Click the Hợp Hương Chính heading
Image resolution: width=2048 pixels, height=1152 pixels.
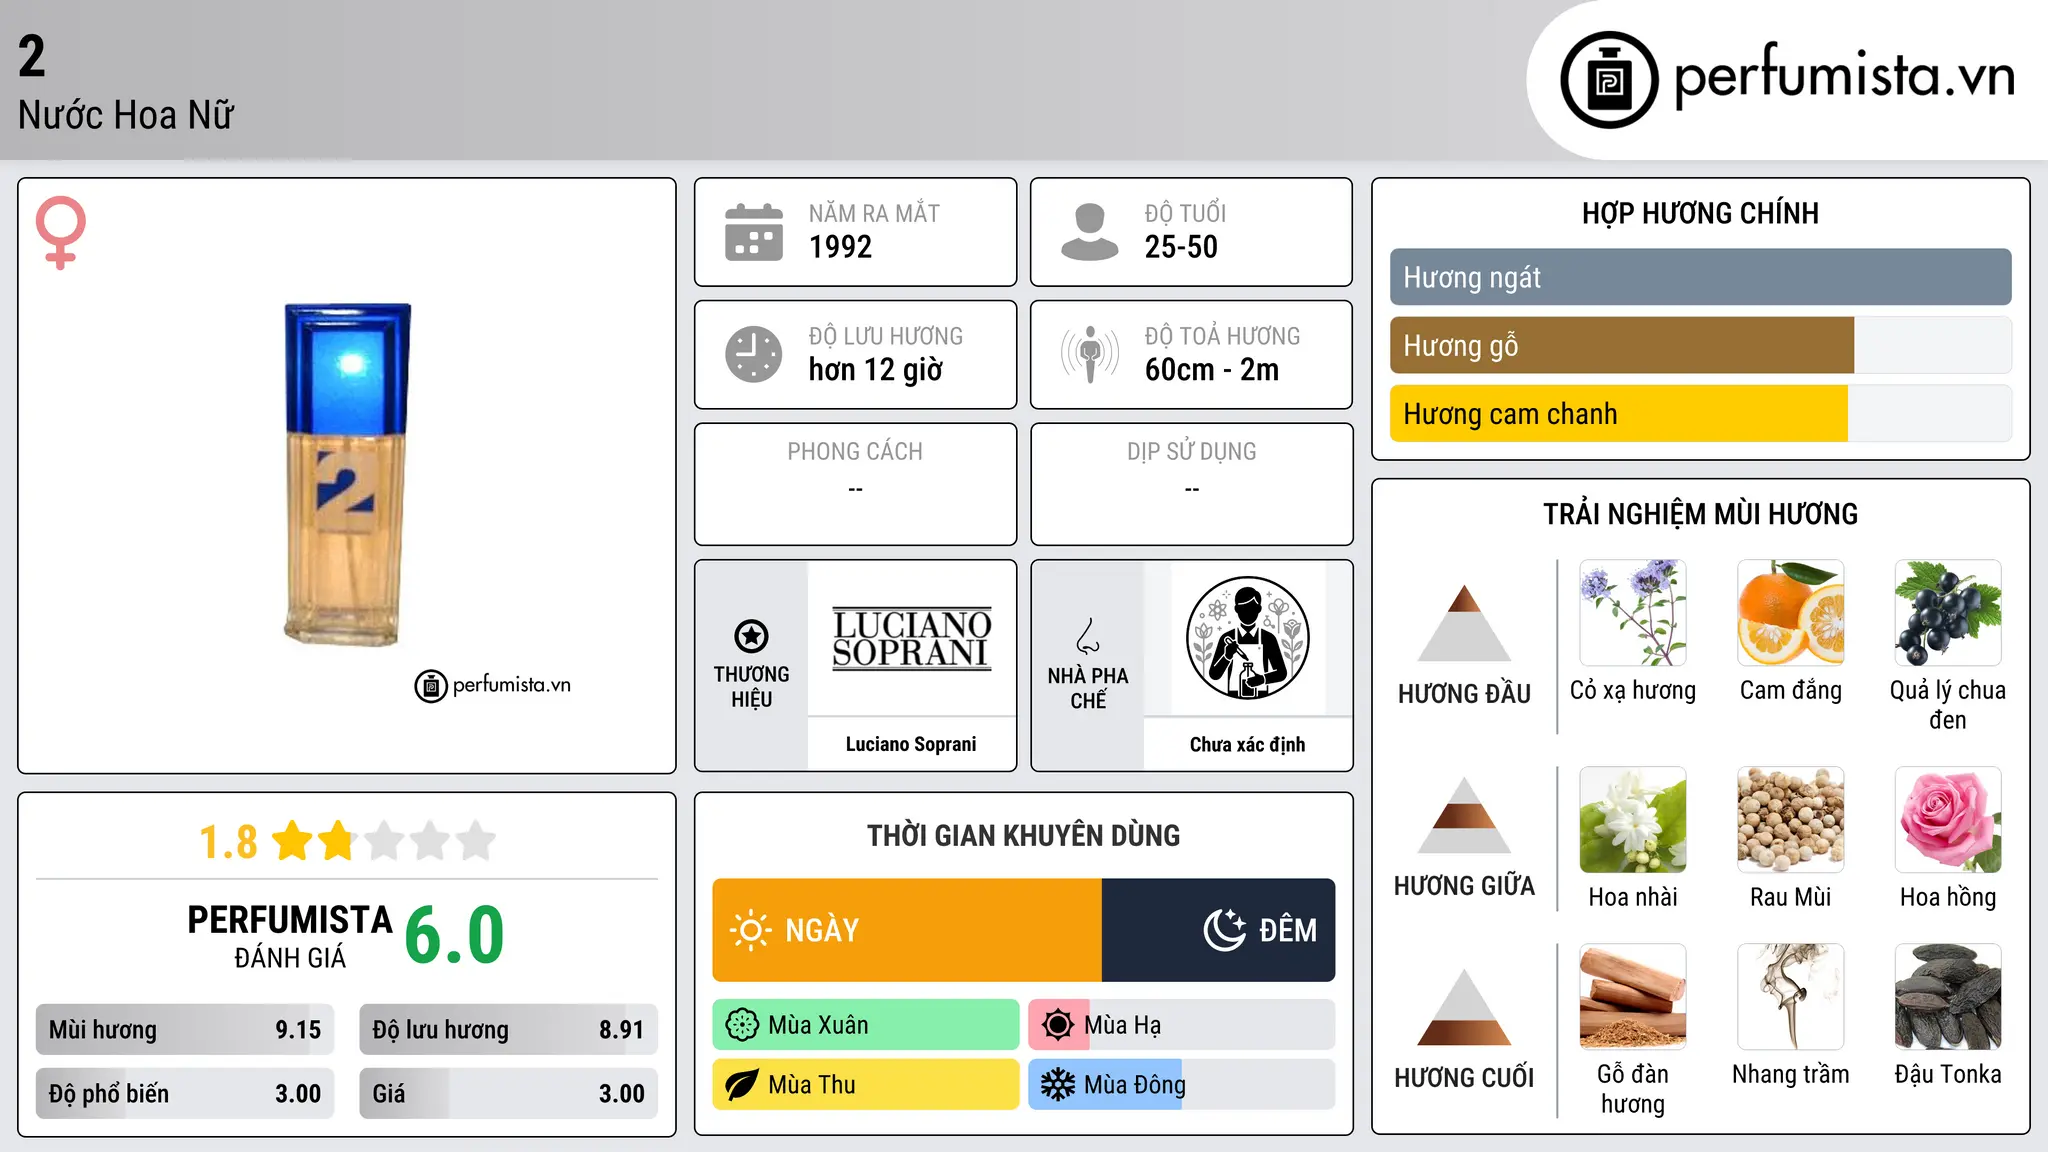click(1700, 213)
